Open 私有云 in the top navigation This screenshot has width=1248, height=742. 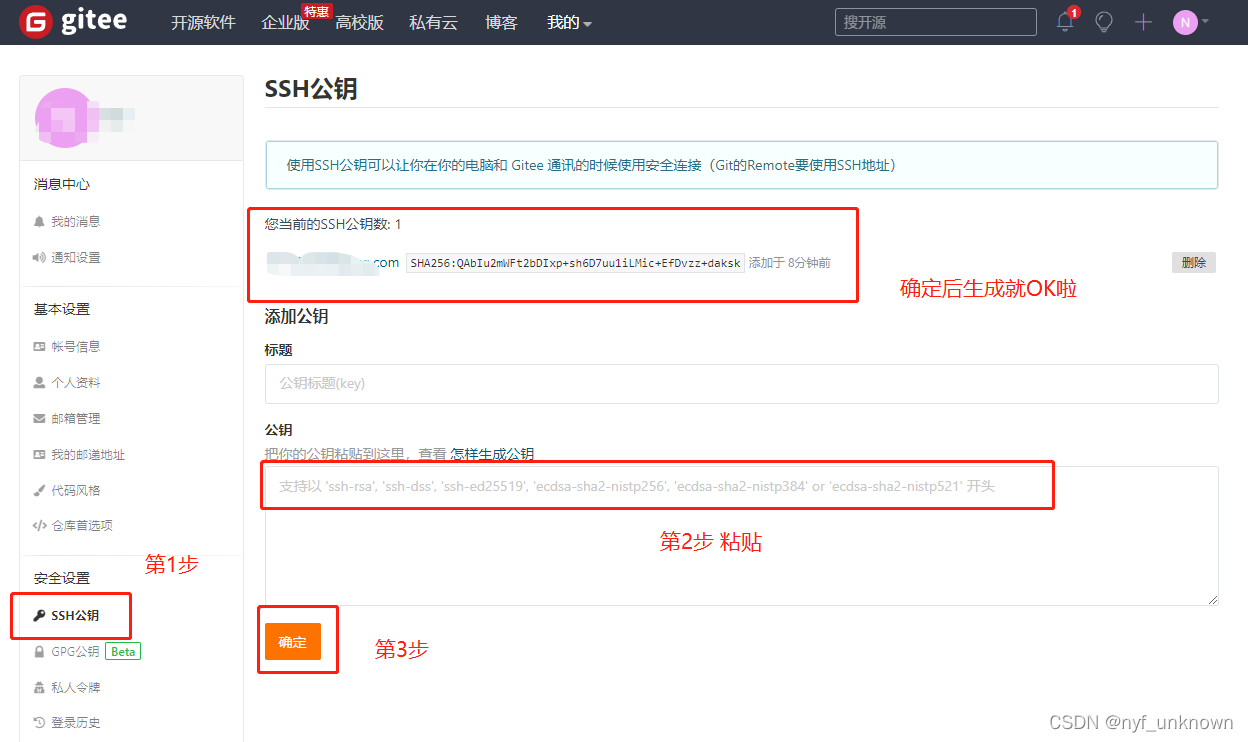click(x=433, y=22)
